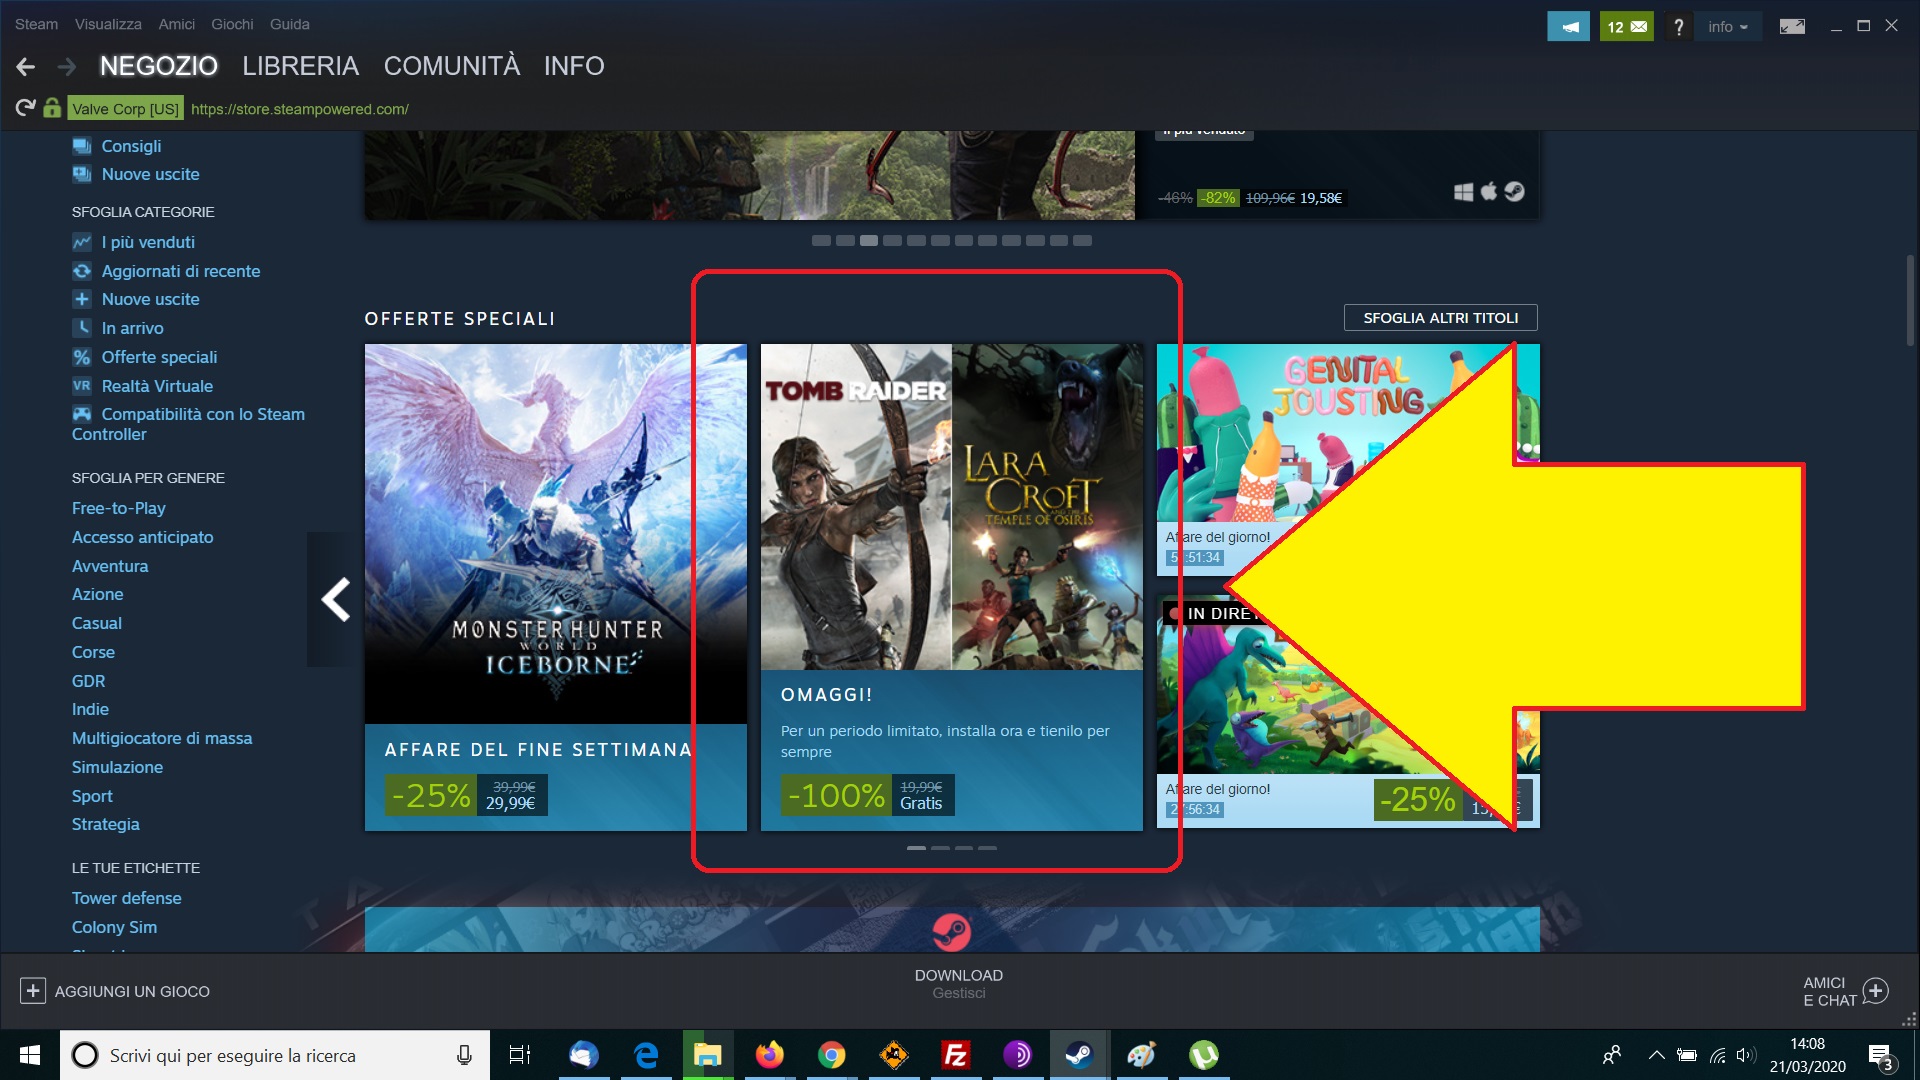
Task: Click the Steam logo banner at bottom
Action: click(x=952, y=930)
